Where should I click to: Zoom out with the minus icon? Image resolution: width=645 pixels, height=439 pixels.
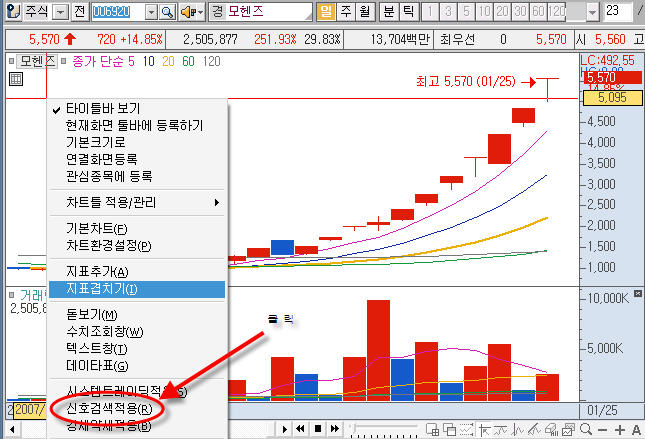[x=603, y=430]
